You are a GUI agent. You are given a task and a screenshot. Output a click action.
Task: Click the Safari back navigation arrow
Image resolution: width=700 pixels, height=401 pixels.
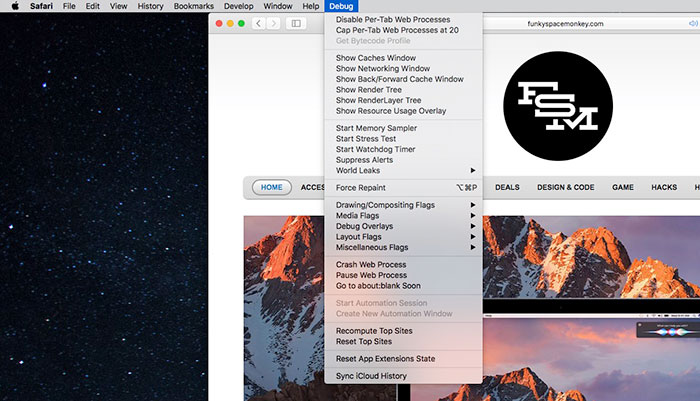(259, 22)
